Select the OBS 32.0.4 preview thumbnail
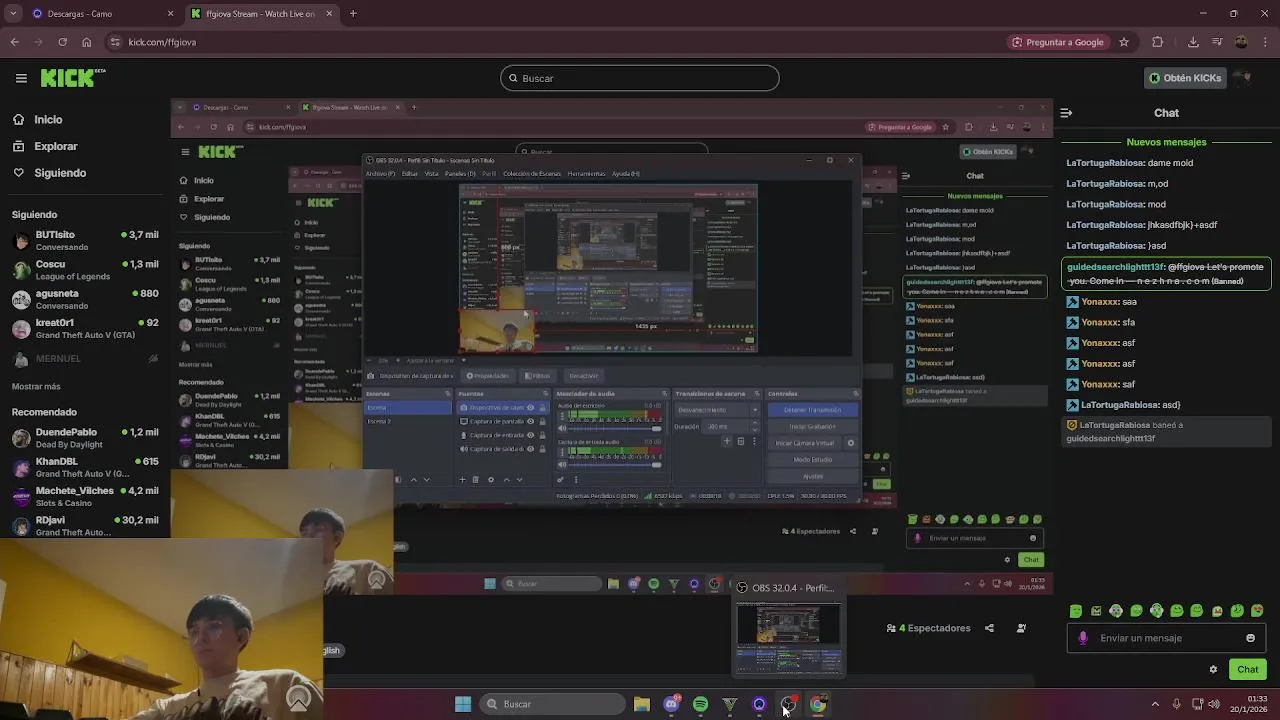Image resolution: width=1280 pixels, height=720 pixels. point(789,628)
